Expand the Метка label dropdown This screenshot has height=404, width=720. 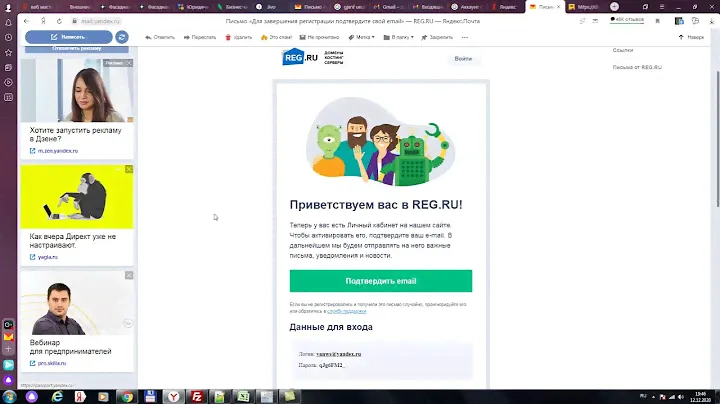pos(362,37)
